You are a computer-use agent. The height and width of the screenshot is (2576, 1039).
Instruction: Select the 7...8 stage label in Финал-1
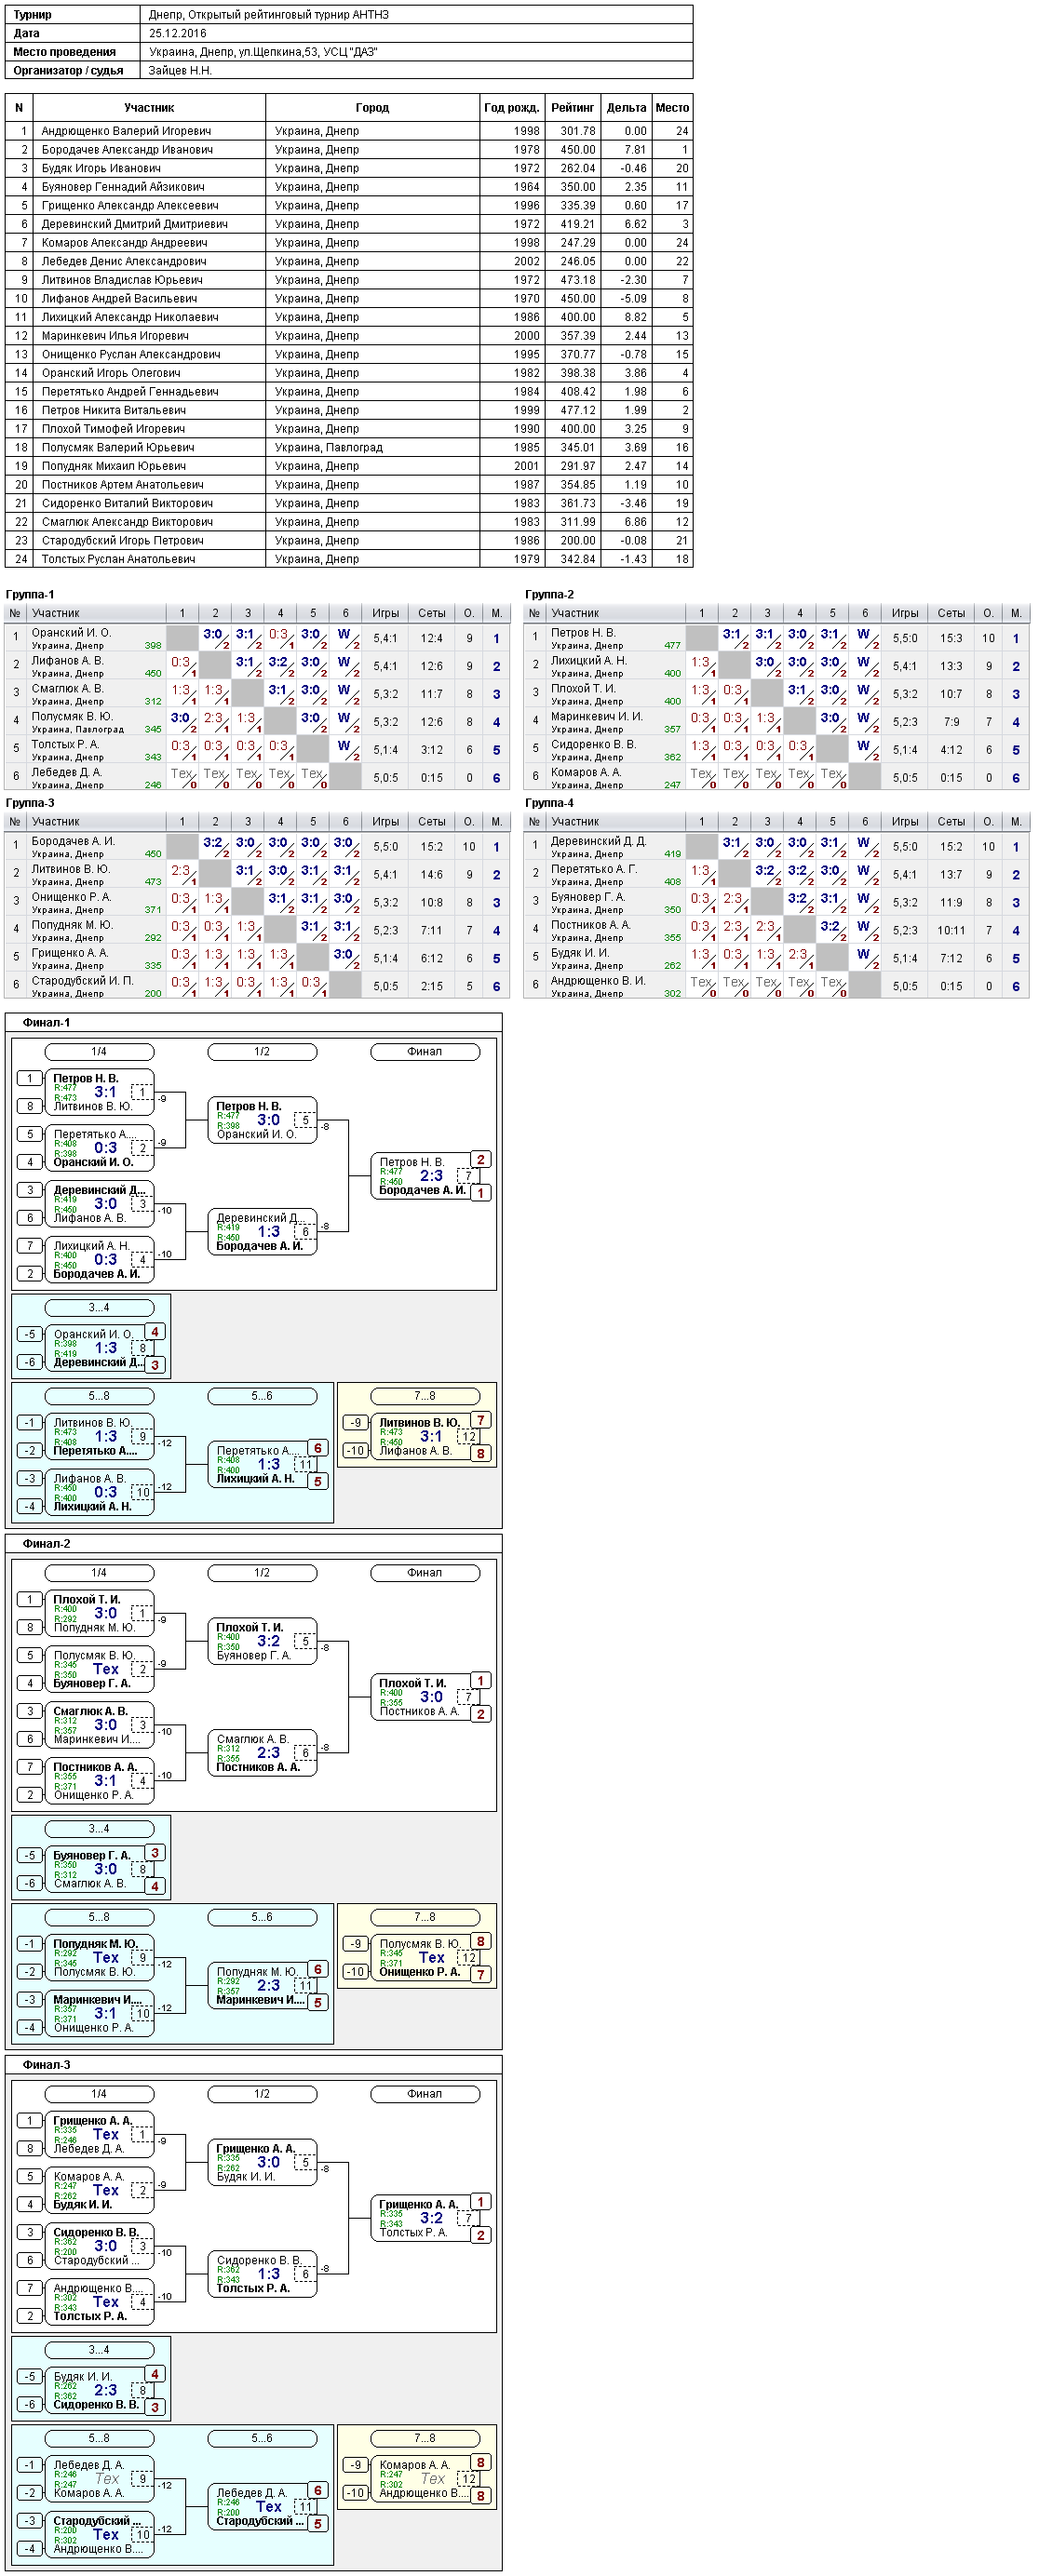[425, 1396]
